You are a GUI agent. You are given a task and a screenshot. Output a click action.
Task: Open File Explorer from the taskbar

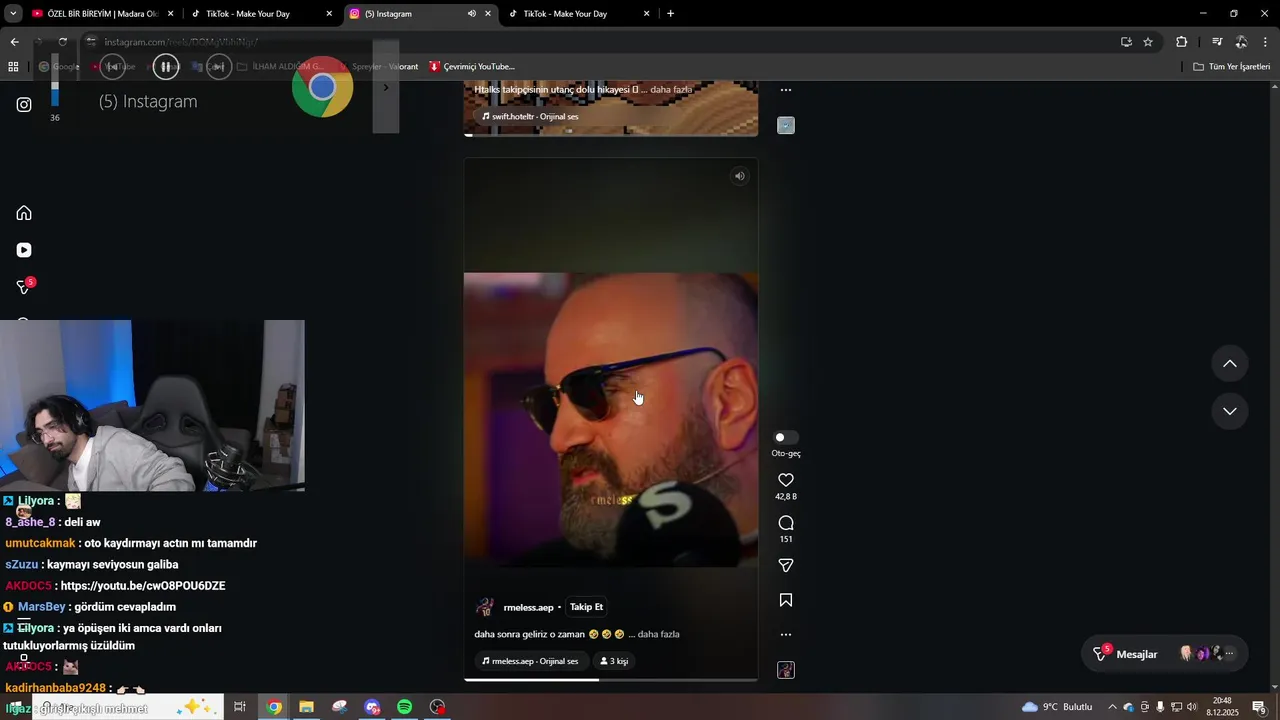click(x=307, y=707)
